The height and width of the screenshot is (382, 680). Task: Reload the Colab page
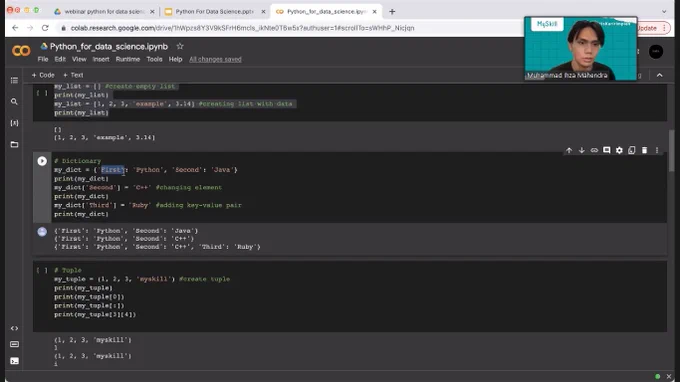[45, 28]
